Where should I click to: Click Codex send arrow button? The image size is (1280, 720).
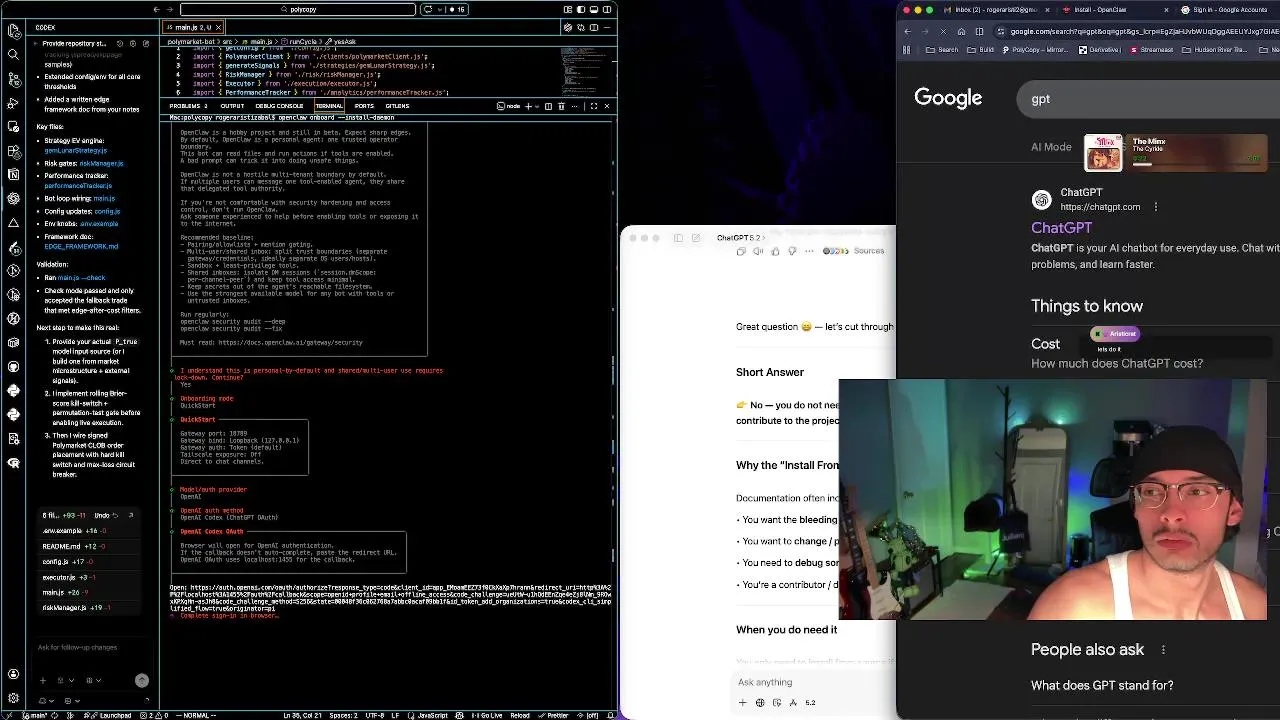(142, 680)
